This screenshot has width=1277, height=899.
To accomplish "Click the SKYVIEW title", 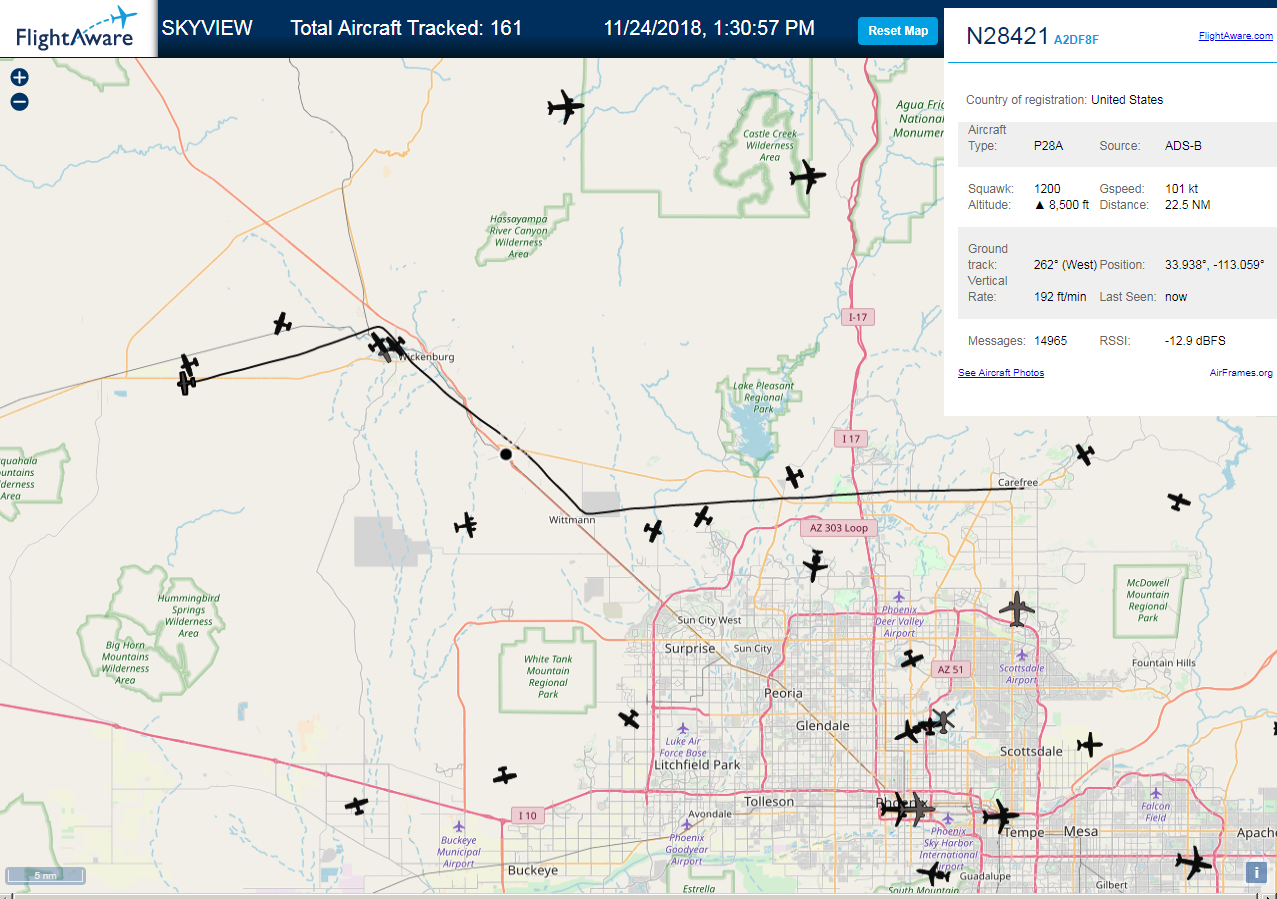I will (x=207, y=28).
